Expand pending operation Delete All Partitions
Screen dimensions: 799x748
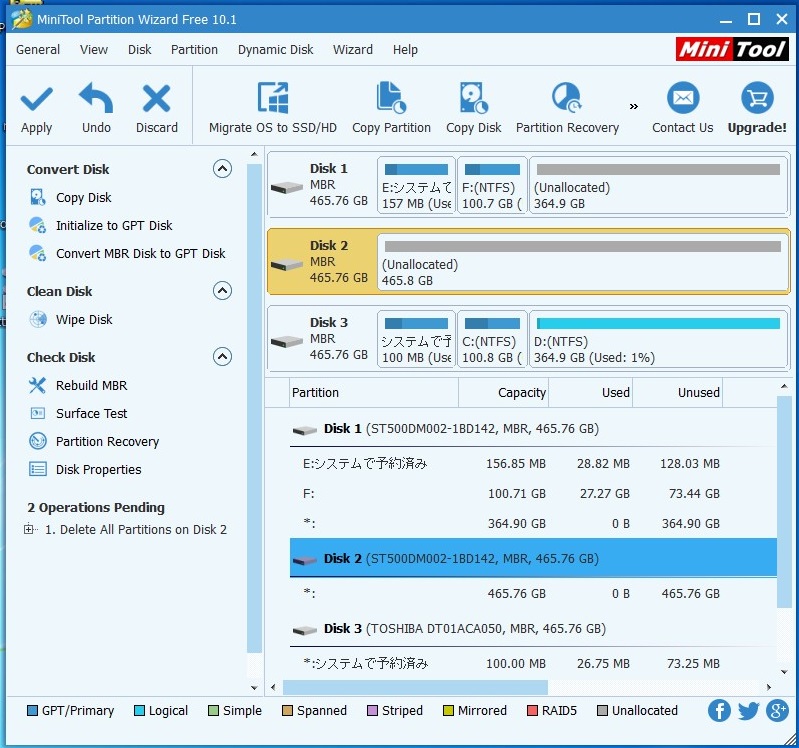29,529
